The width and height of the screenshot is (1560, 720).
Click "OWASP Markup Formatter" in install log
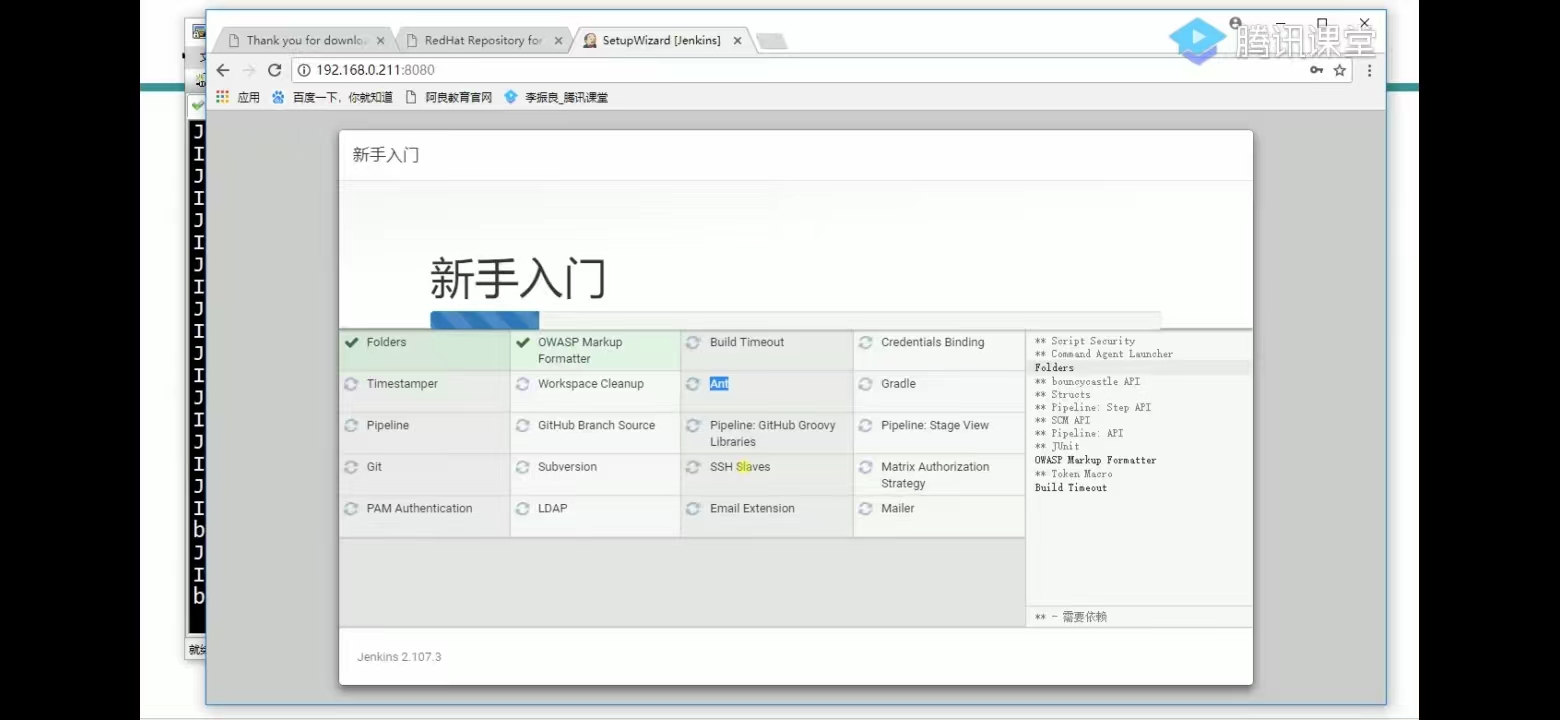click(1095, 460)
